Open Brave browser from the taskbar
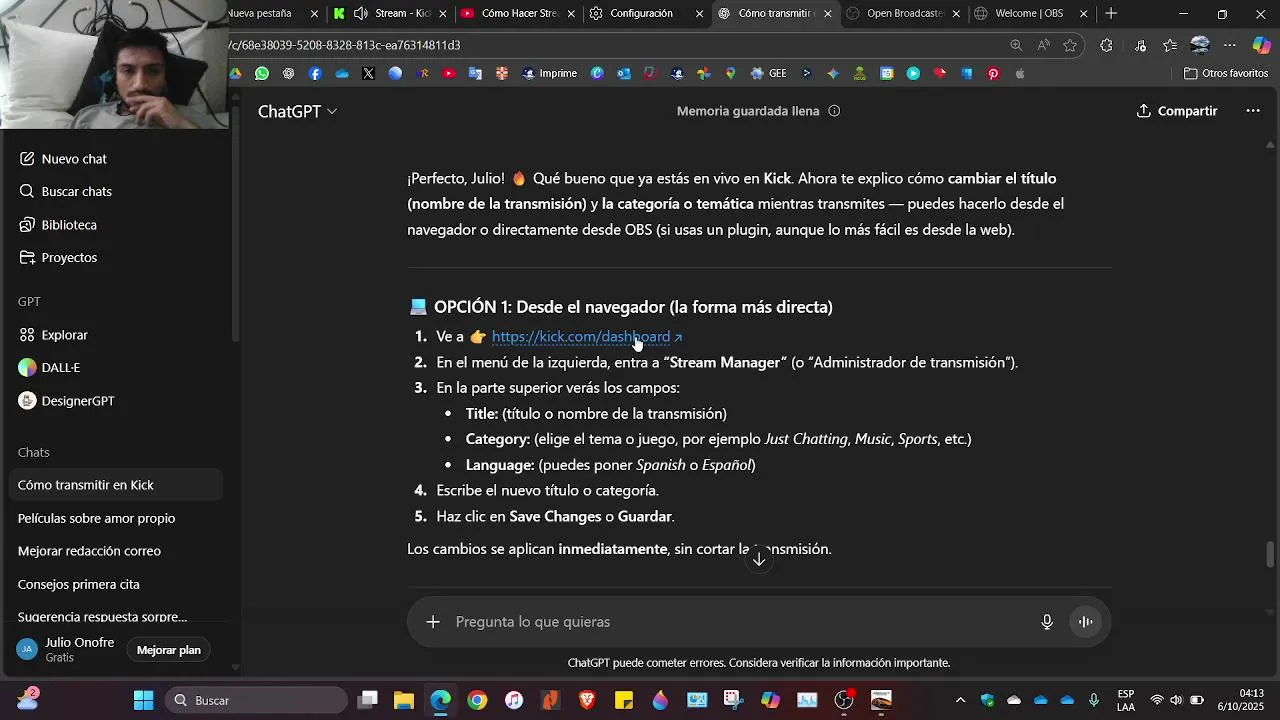The height and width of the screenshot is (720, 1280). (587, 700)
